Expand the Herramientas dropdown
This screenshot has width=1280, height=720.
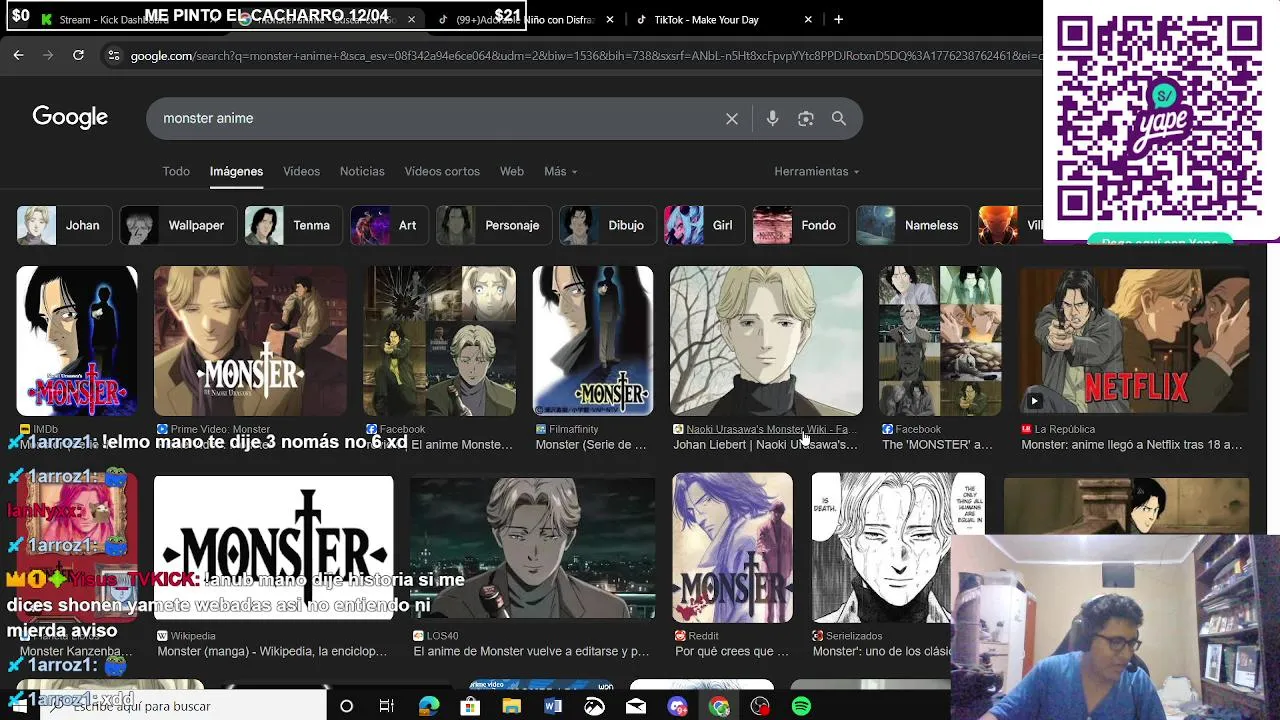coord(816,171)
